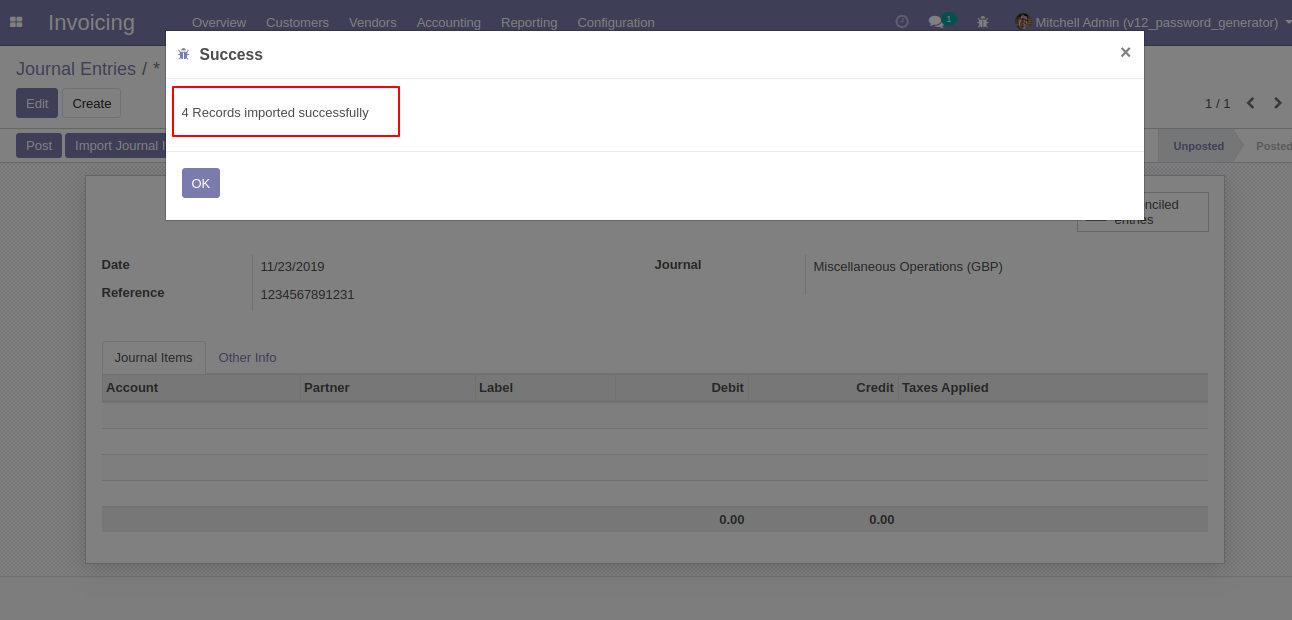Screen dimensions: 1292x620
Task: Sort by the Credit column header
Action: tap(823, 387)
